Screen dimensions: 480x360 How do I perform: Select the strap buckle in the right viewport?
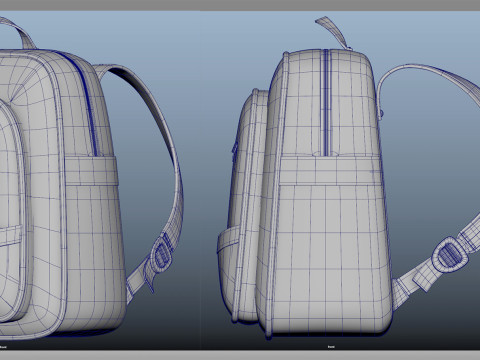pyautogui.click(x=450, y=255)
